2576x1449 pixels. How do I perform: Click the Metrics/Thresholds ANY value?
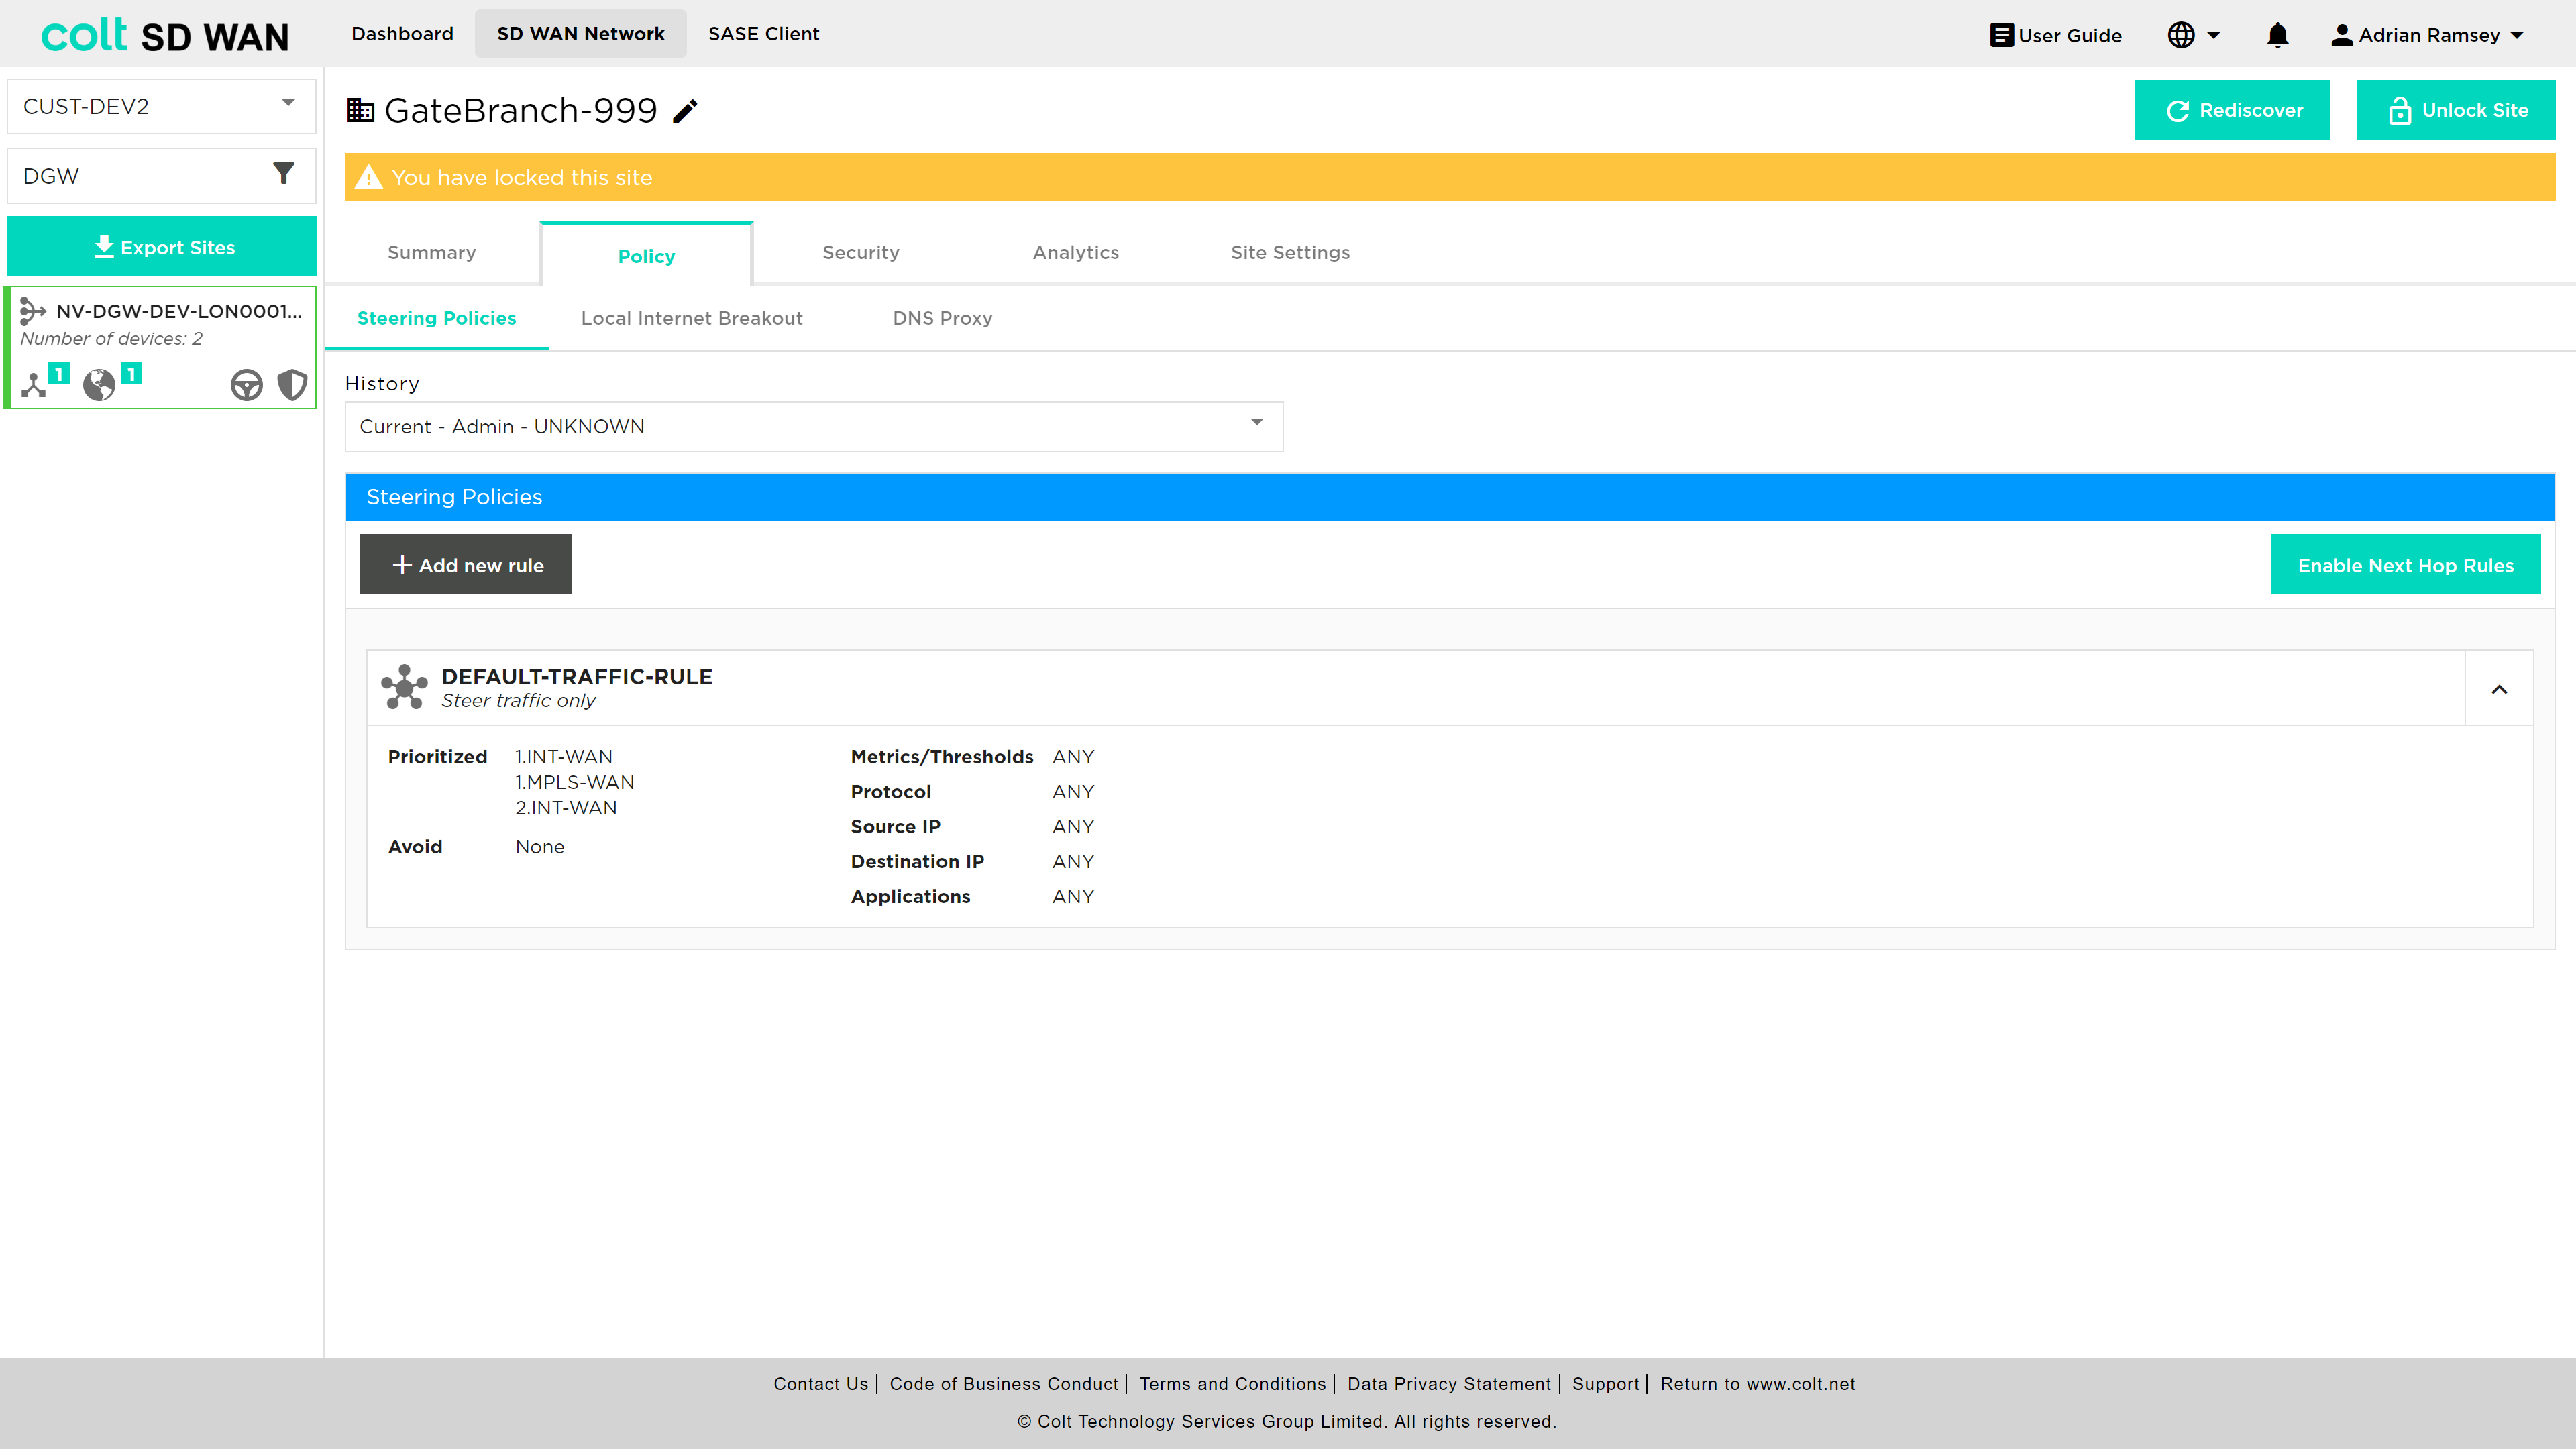pos(1073,757)
